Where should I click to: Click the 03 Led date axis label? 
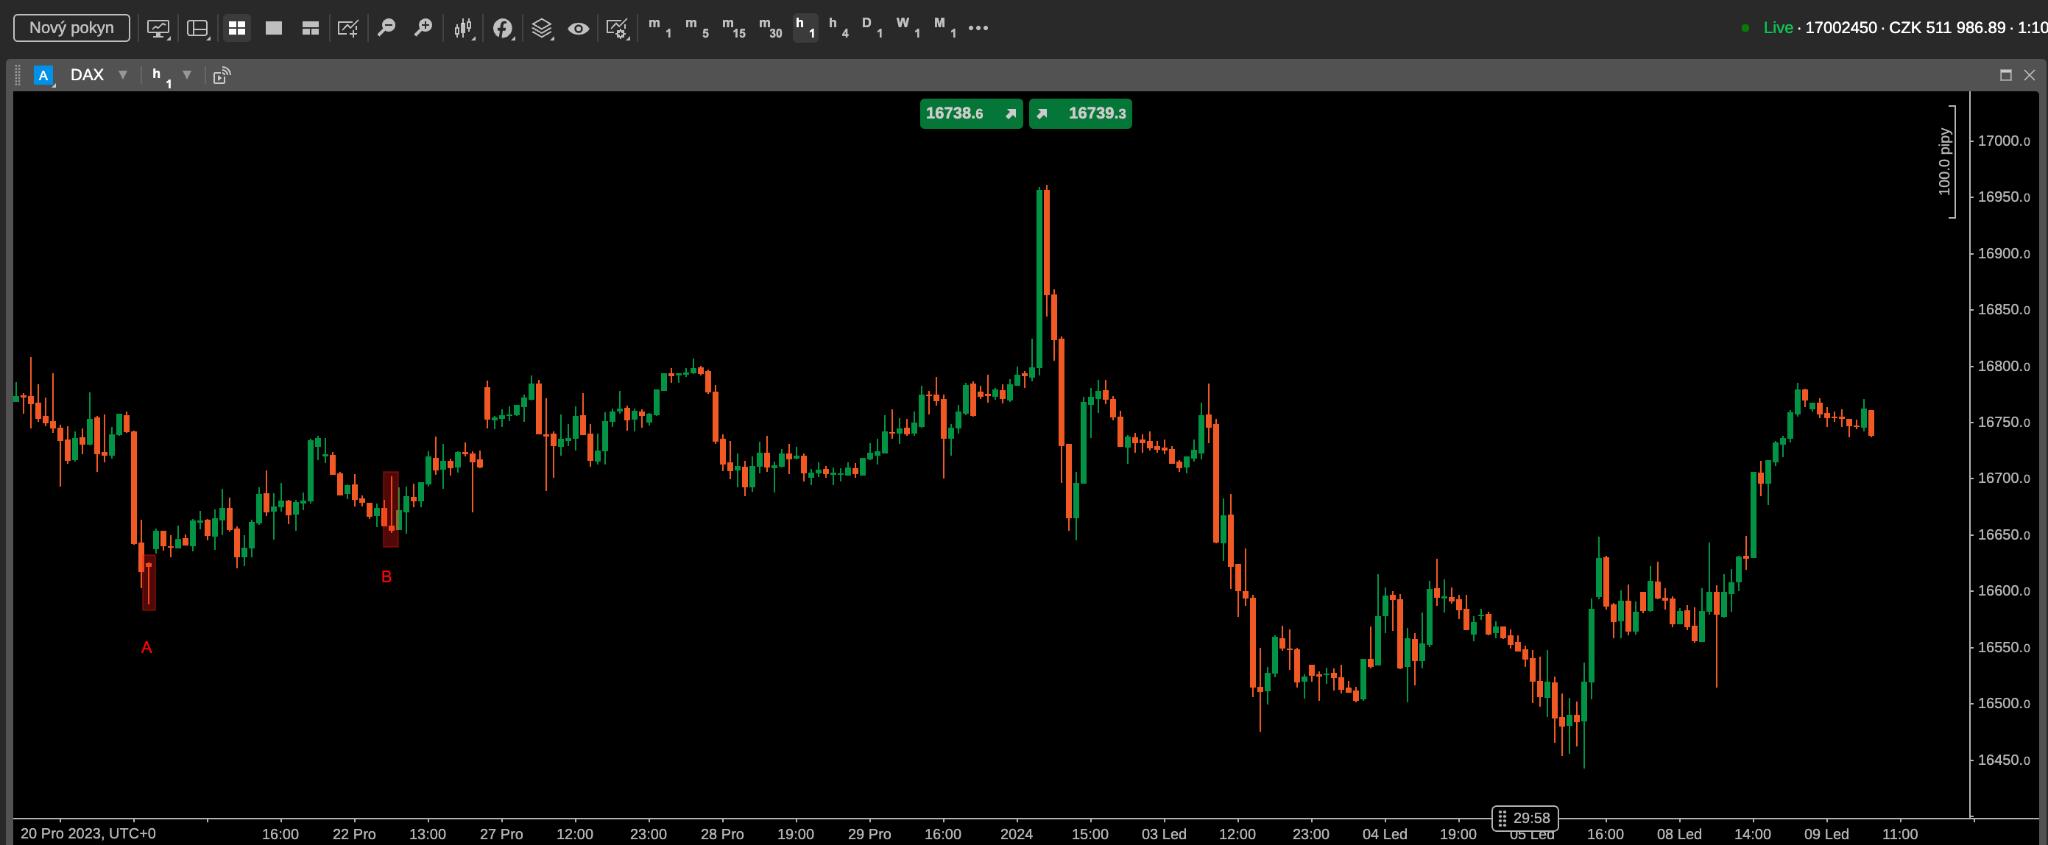pos(1164,834)
